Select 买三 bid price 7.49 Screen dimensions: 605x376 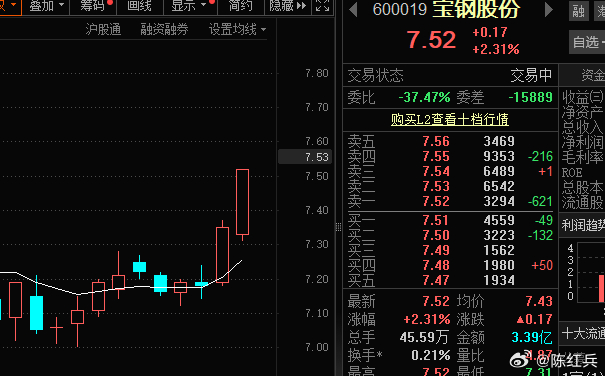point(436,251)
